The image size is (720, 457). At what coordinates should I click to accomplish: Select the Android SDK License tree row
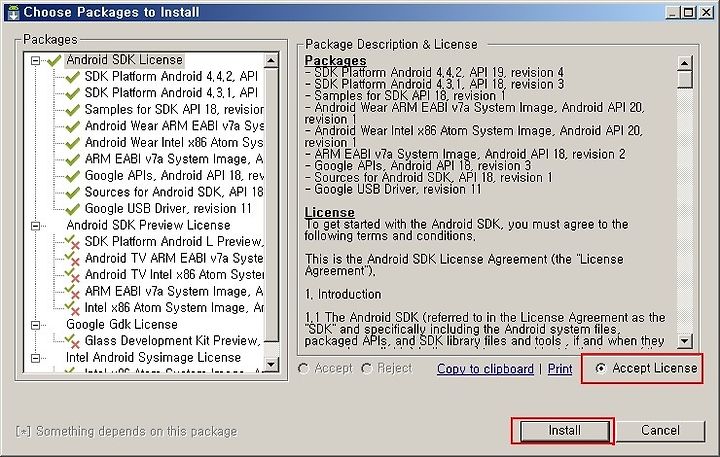coord(124,60)
